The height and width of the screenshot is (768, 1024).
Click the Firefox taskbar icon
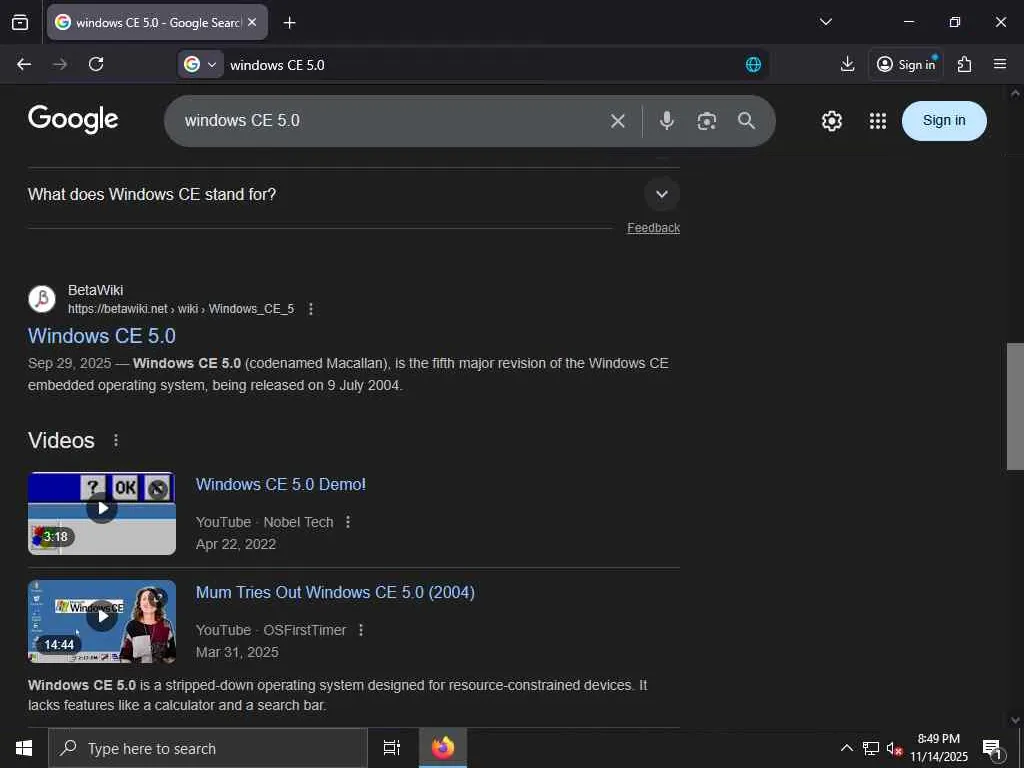point(442,748)
